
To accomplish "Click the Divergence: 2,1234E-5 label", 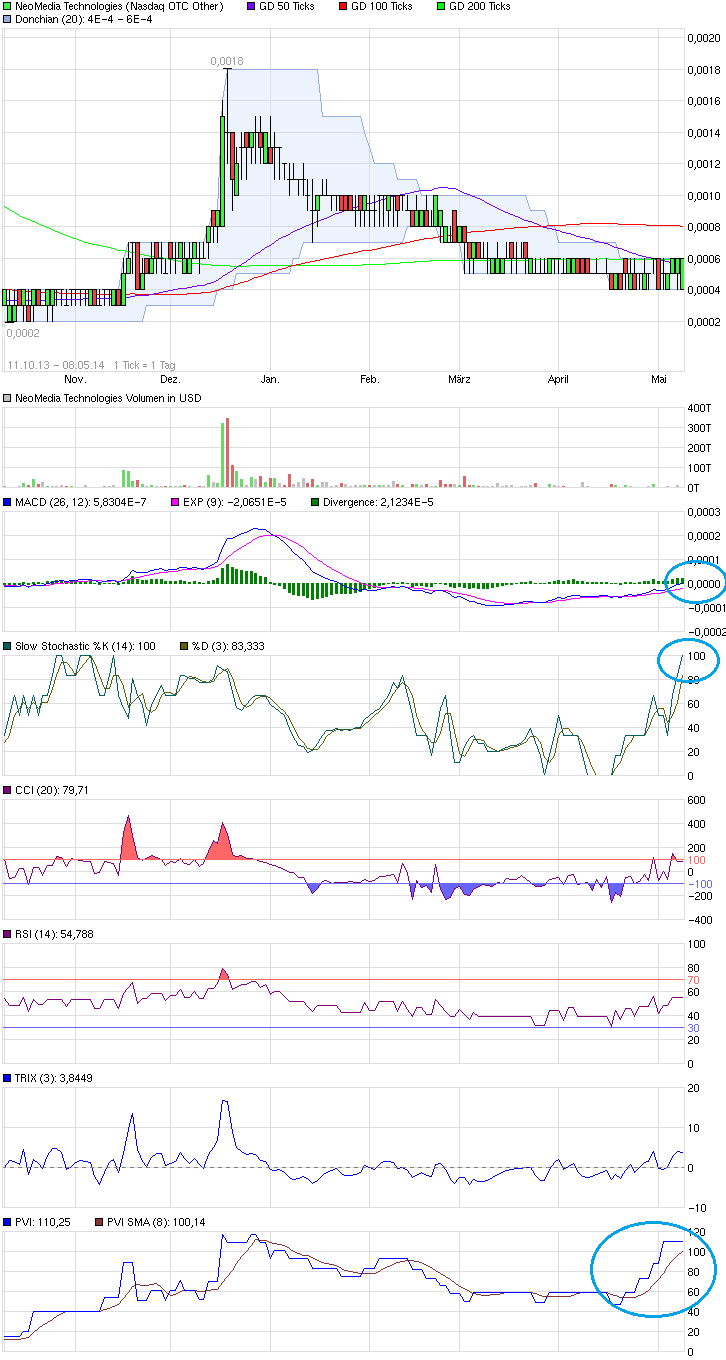I will [380, 502].
